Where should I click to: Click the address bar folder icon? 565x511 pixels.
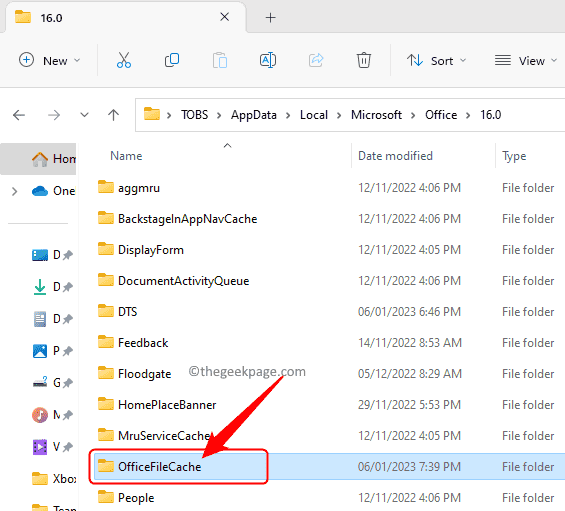[152, 114]
